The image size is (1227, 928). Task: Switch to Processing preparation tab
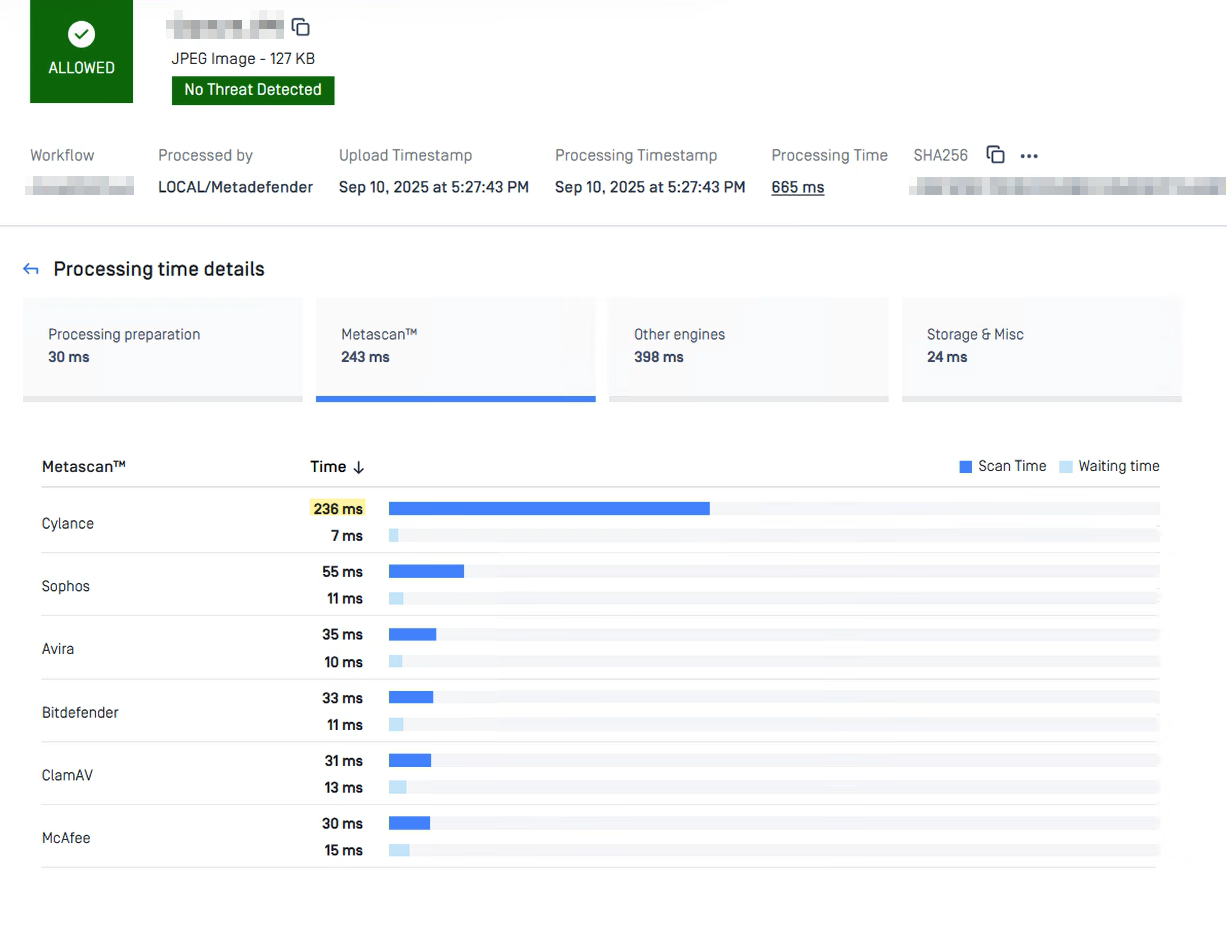162,346
